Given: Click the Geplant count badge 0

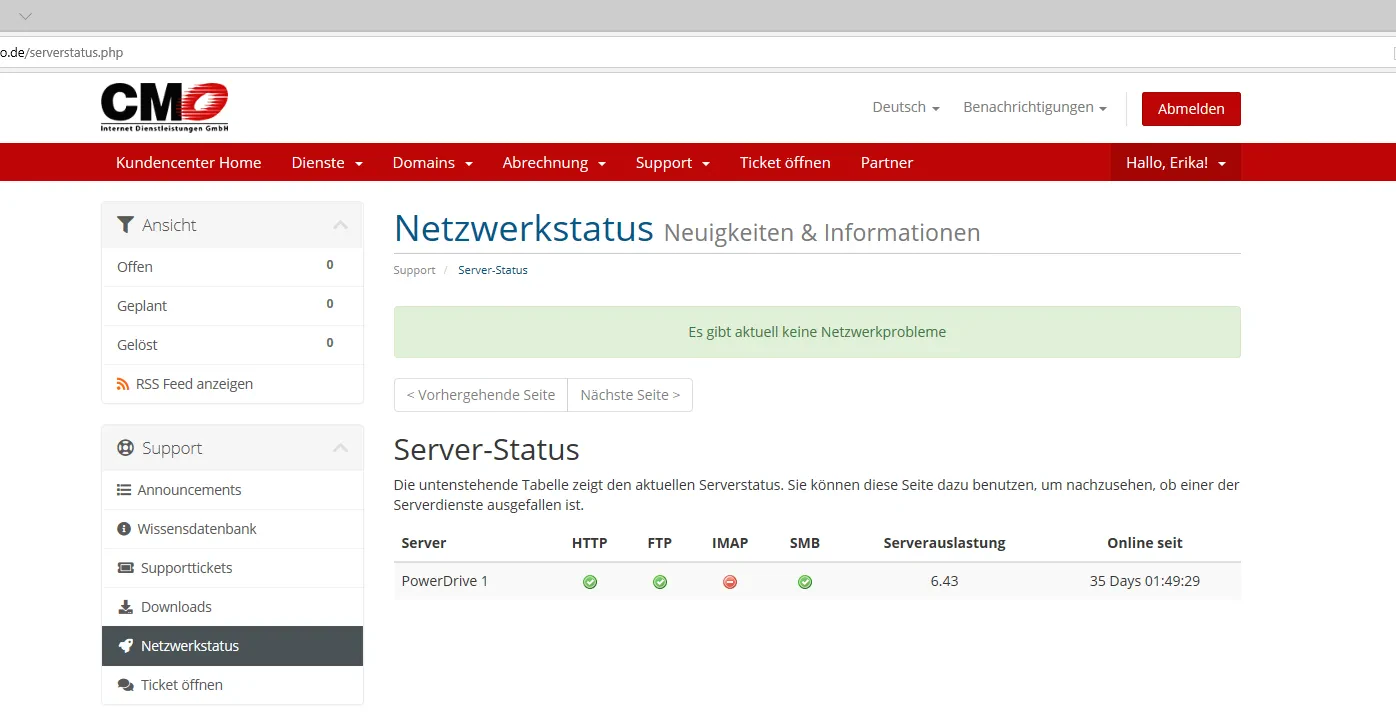Looking at the screenshot, I should pos(330,304).
